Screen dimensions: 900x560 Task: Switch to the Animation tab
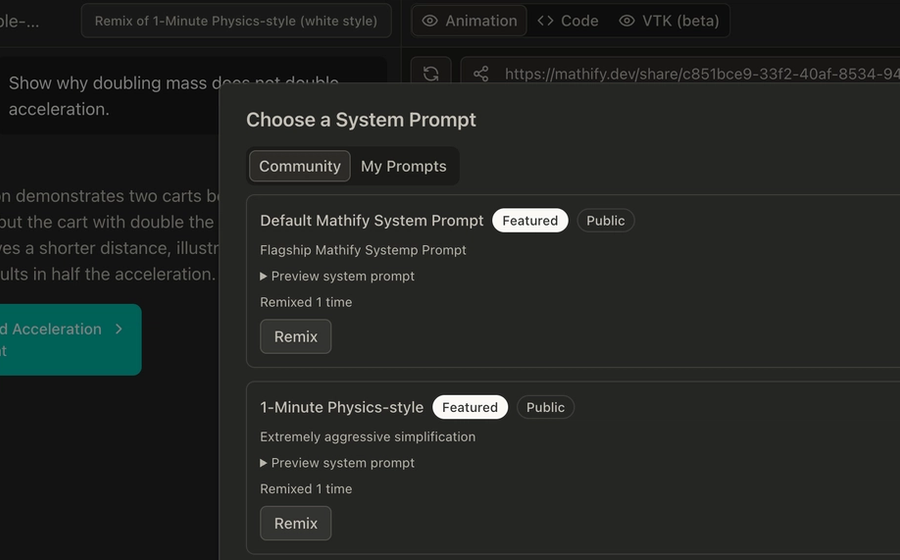point(470,21)
